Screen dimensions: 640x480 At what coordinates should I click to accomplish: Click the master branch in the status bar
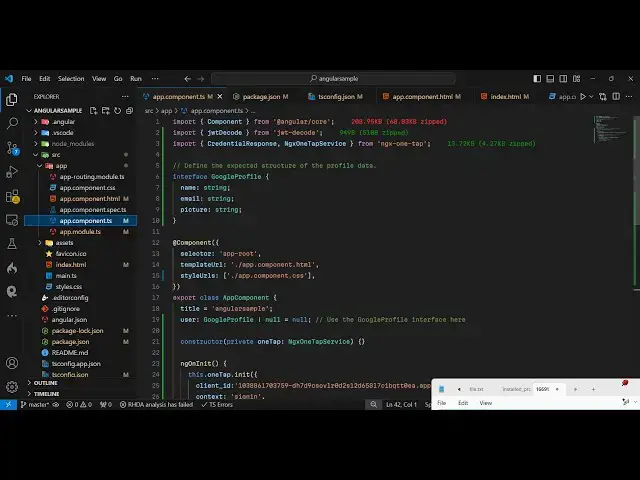pos(34,404)
